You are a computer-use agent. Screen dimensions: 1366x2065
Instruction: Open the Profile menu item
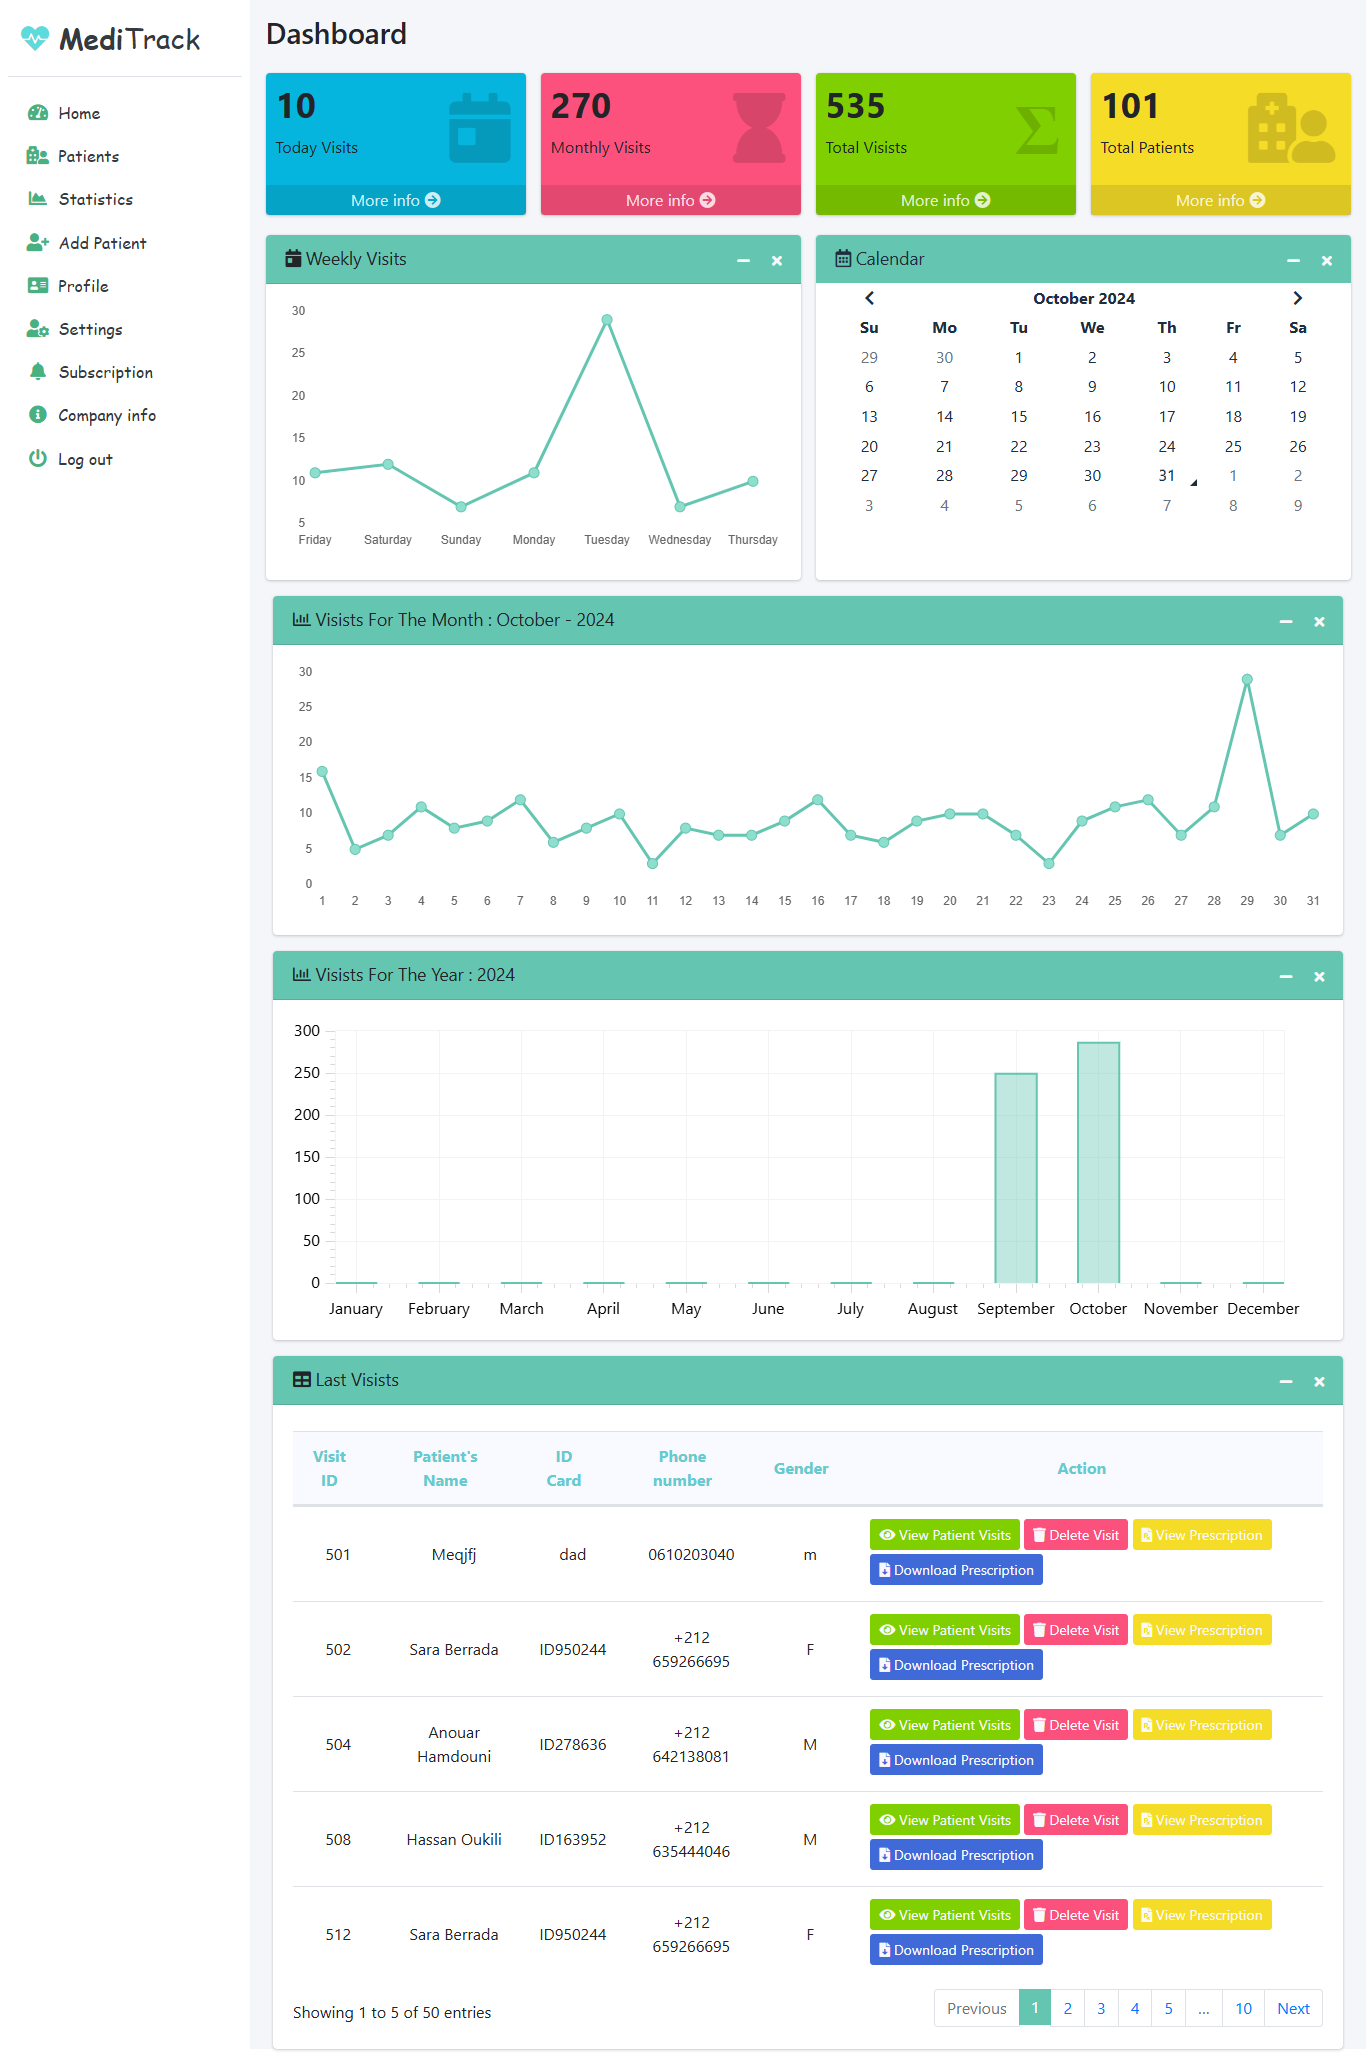pos(83,286)
